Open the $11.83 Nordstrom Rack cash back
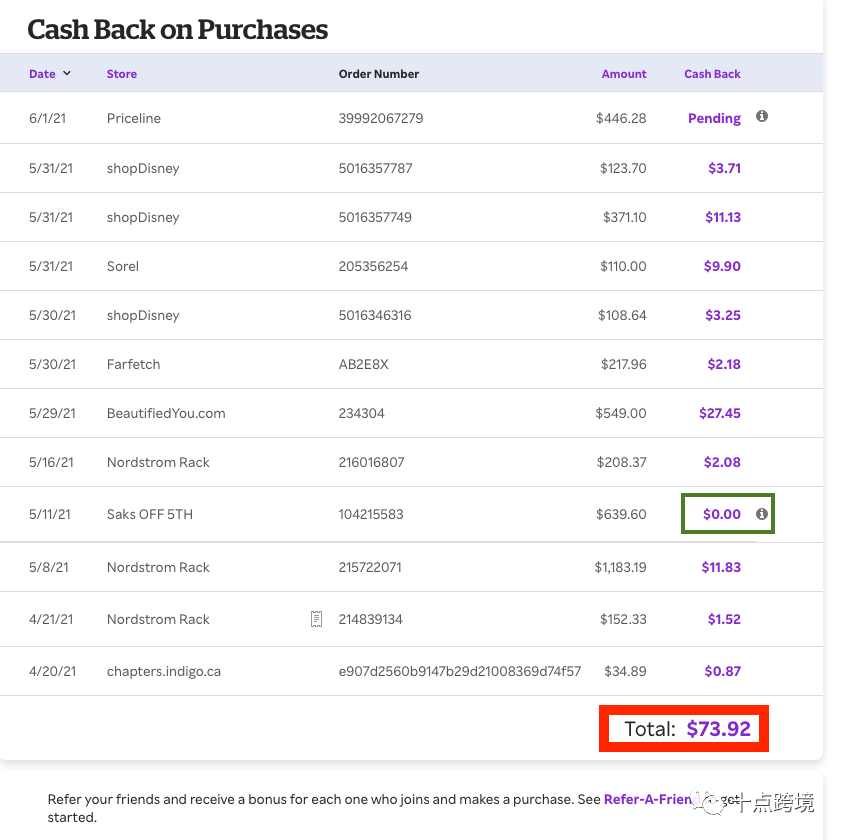Screen dimensions: 842x840 pyautogui.click(x=721, y=567)
